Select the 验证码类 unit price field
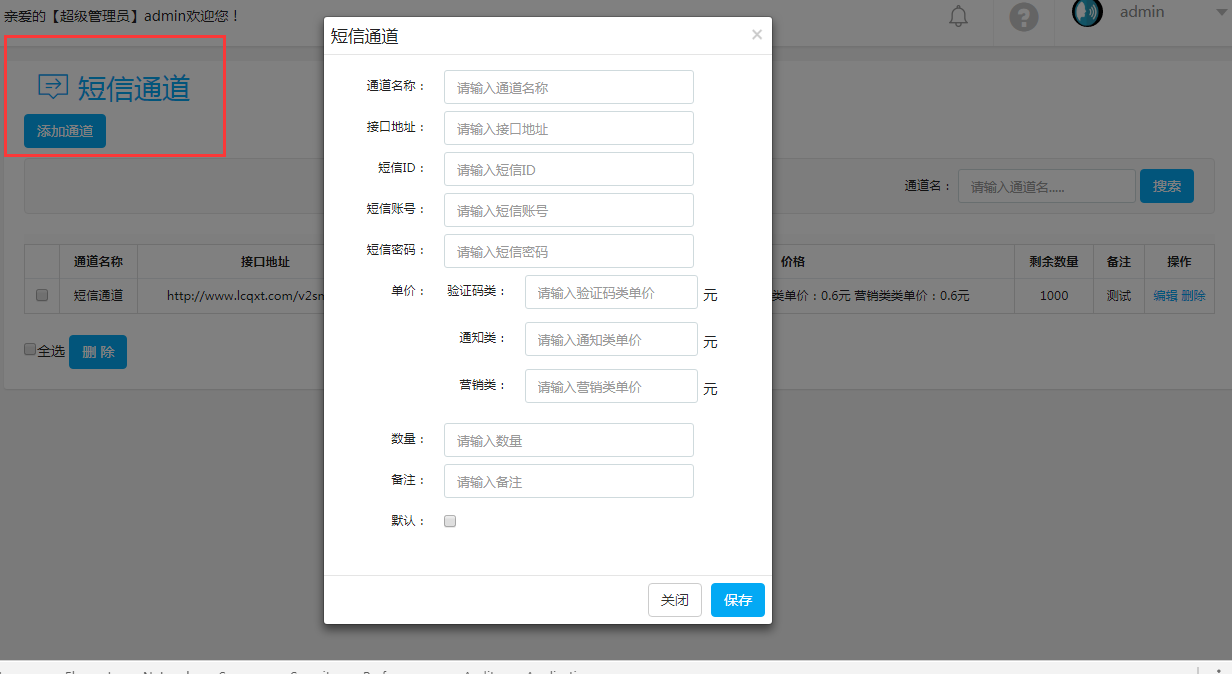This screenshot has width=1232, height=674. (x=610, y=292)
